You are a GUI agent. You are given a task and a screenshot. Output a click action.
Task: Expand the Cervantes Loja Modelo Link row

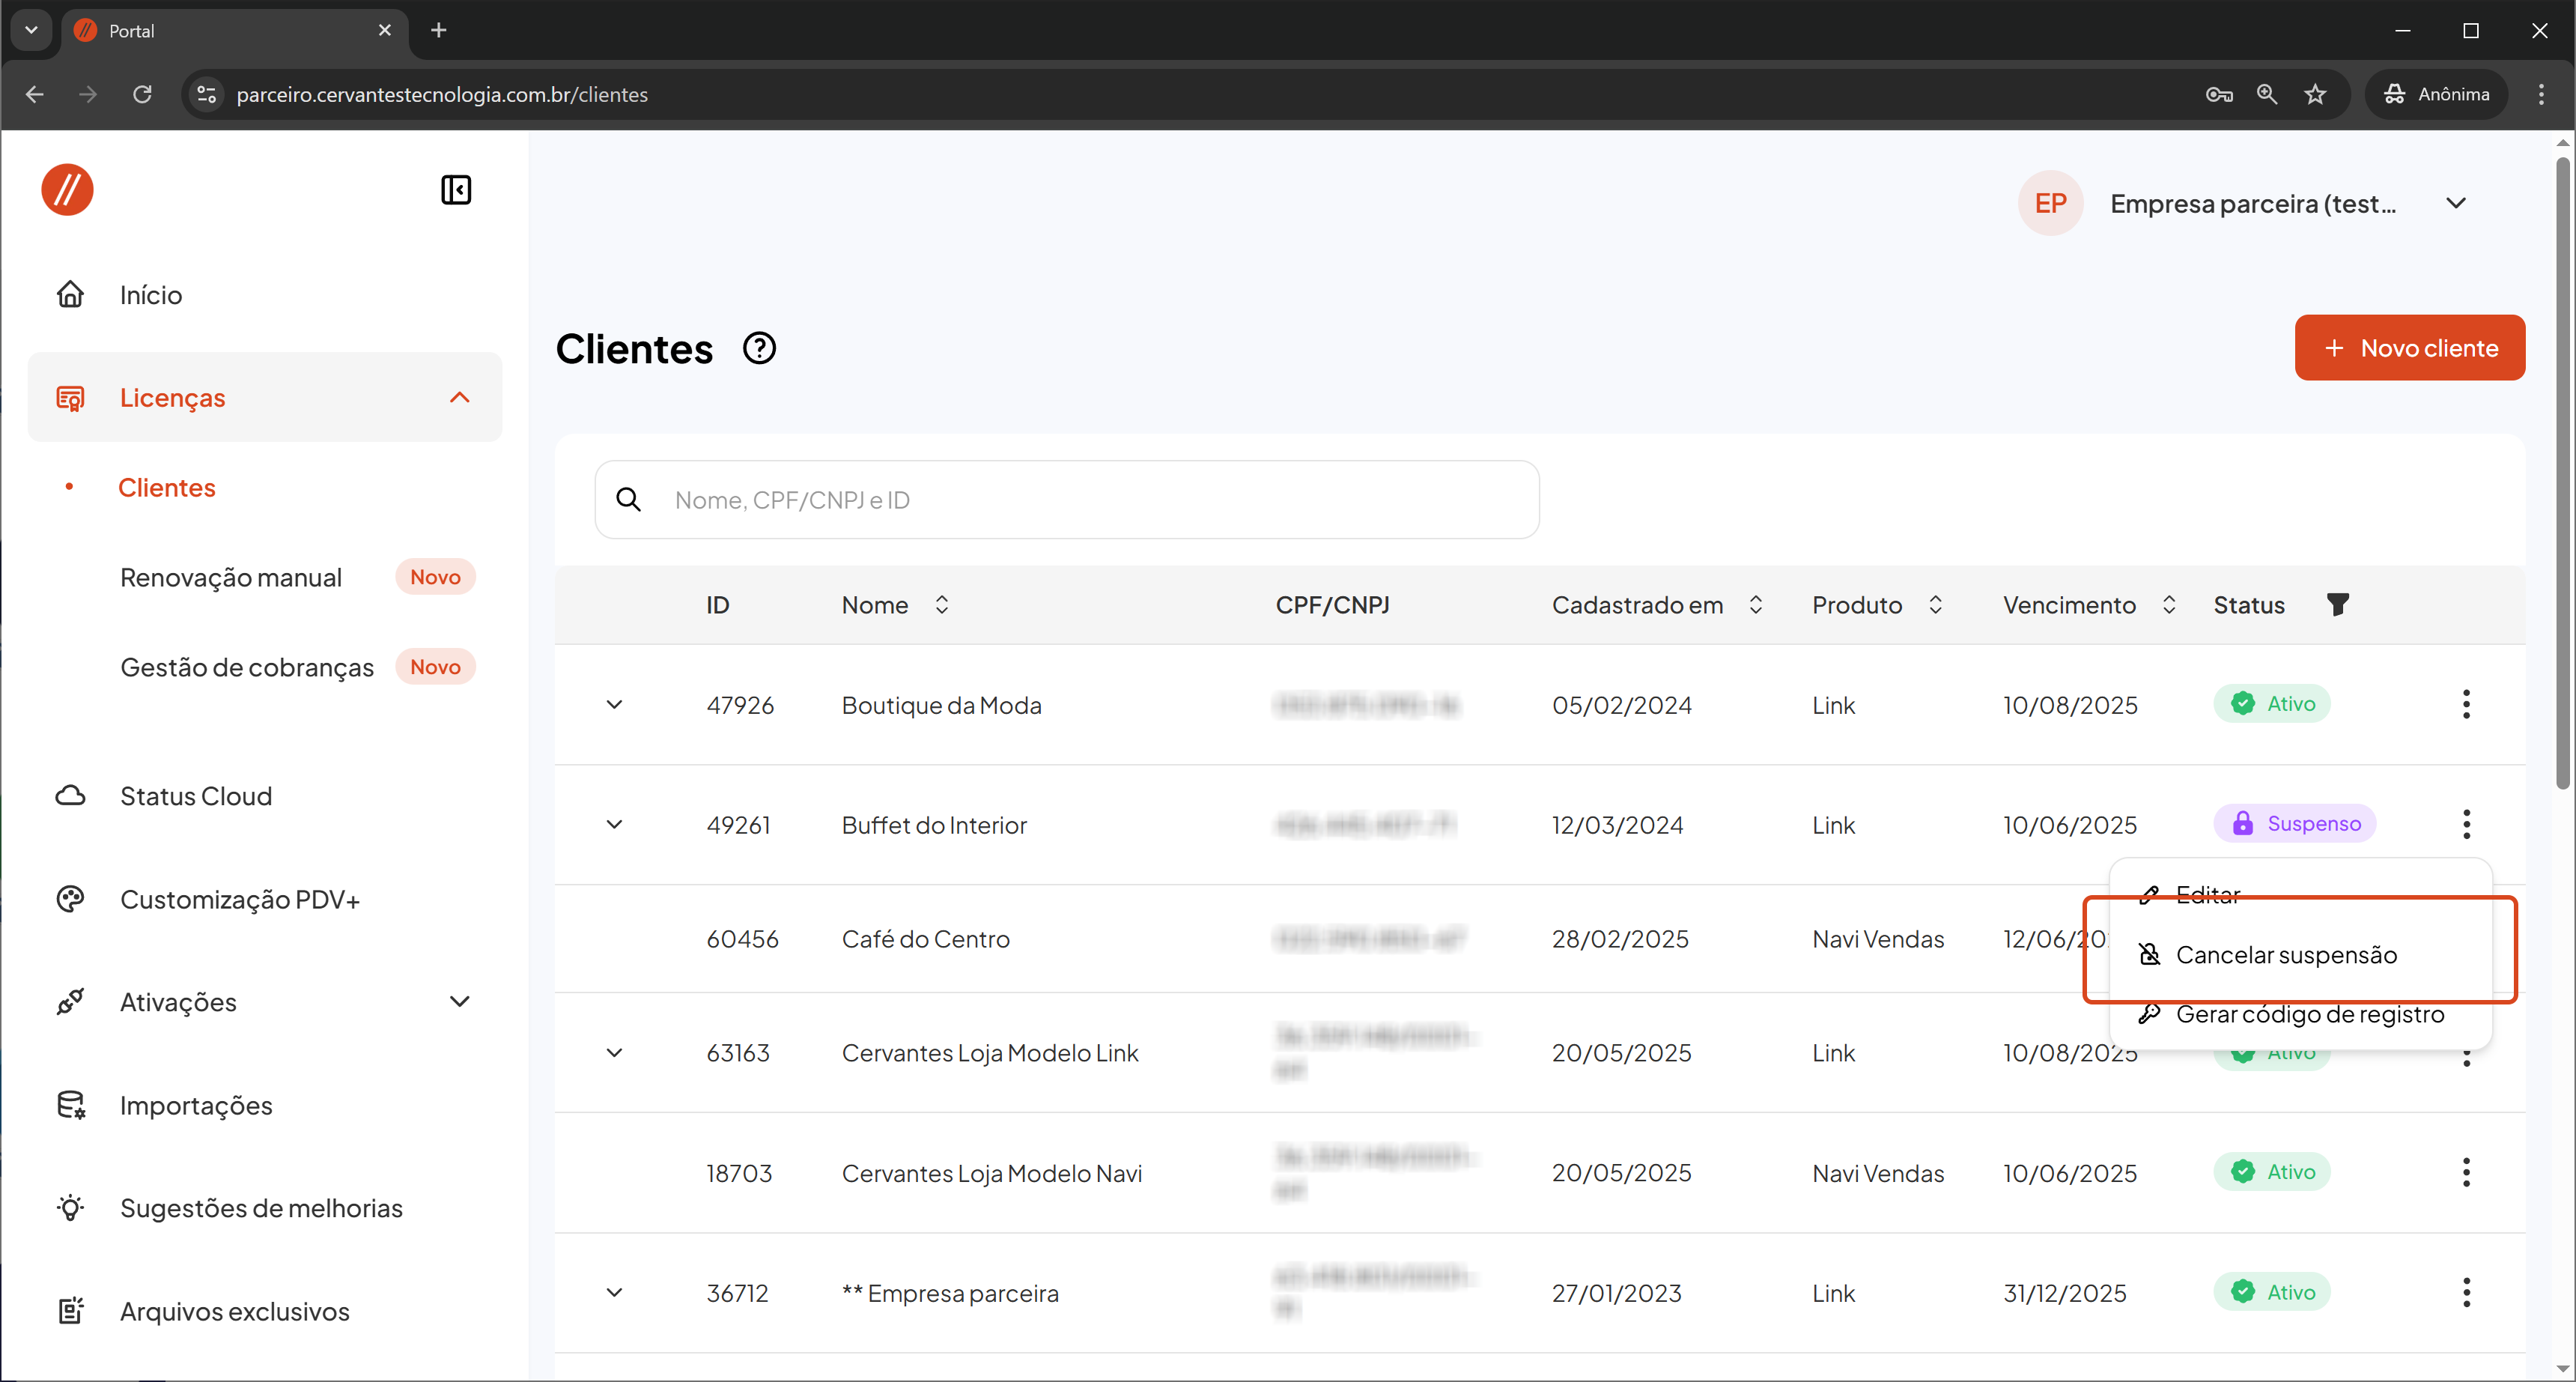(x=615, y=1053)
